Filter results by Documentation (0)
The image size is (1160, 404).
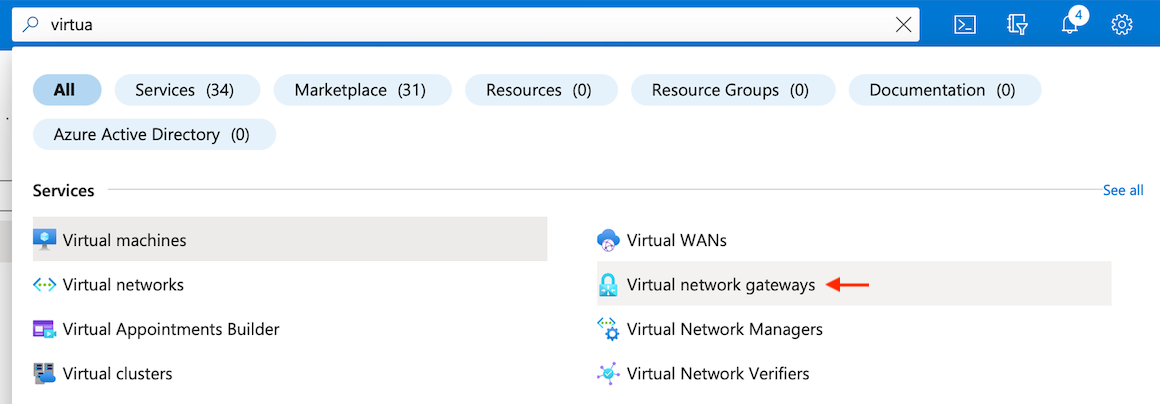(x=945, y=90)
